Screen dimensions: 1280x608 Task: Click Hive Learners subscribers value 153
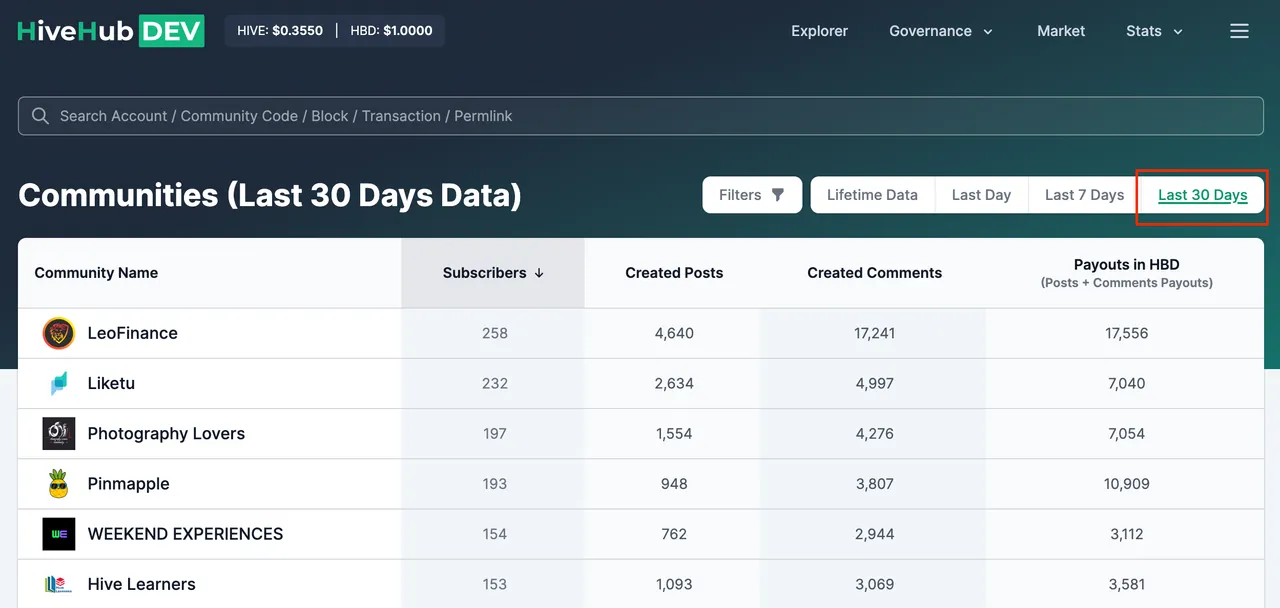click(495, 584)
